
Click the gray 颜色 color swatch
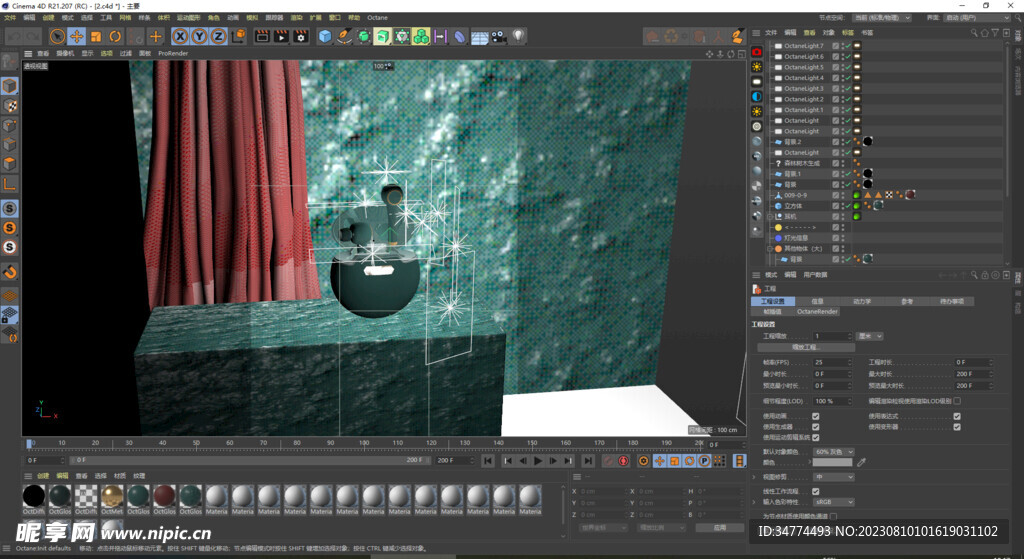[832, 462]
